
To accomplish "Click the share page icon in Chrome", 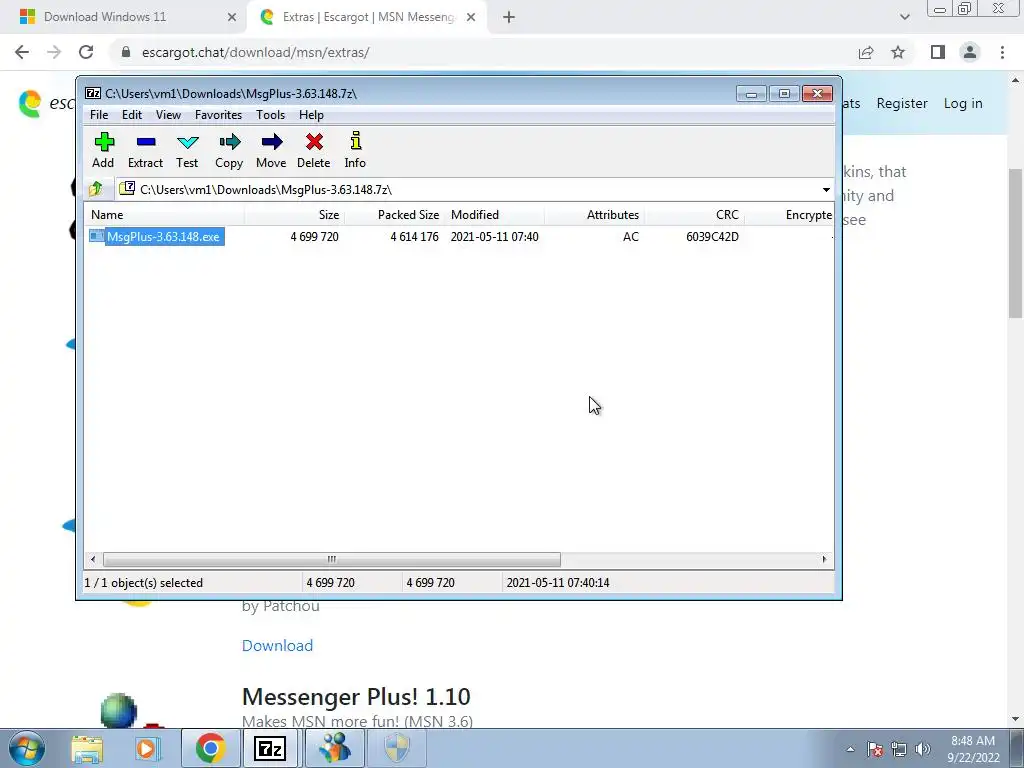I will (x=866, y=52).
